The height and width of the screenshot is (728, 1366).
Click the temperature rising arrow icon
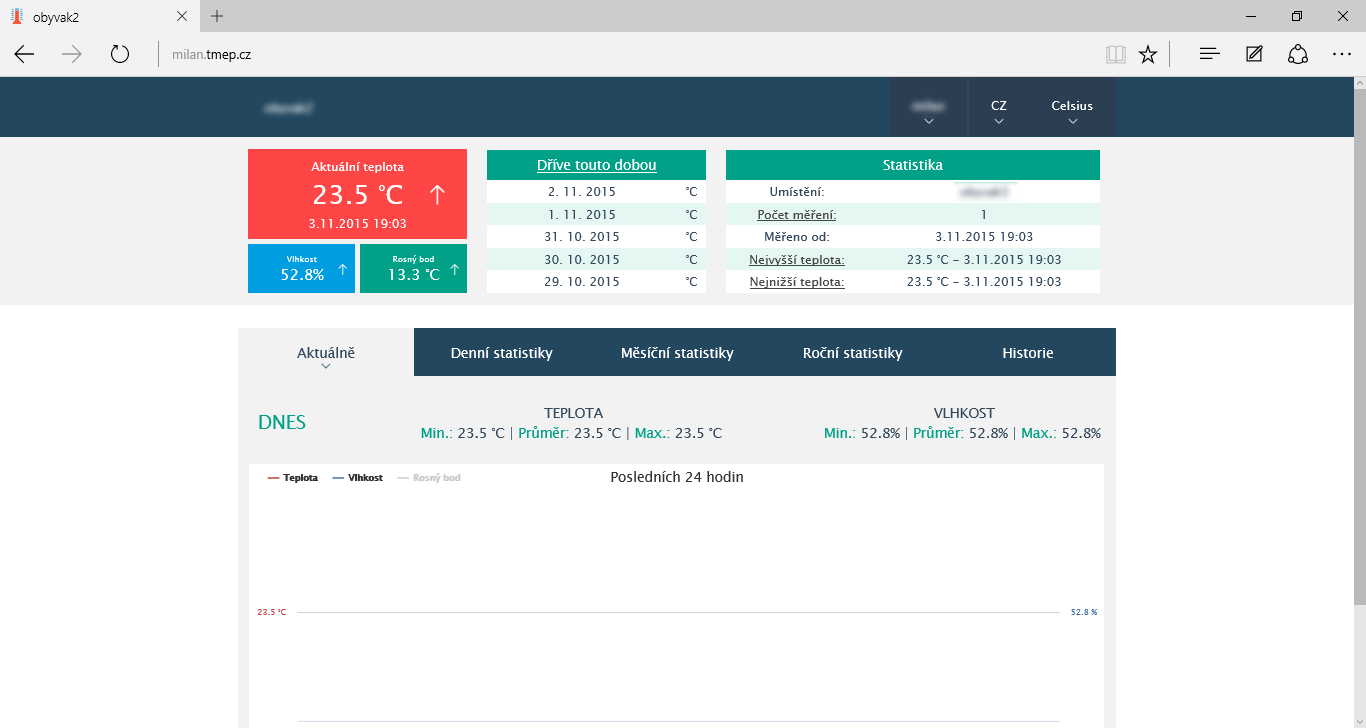(437, 195)
